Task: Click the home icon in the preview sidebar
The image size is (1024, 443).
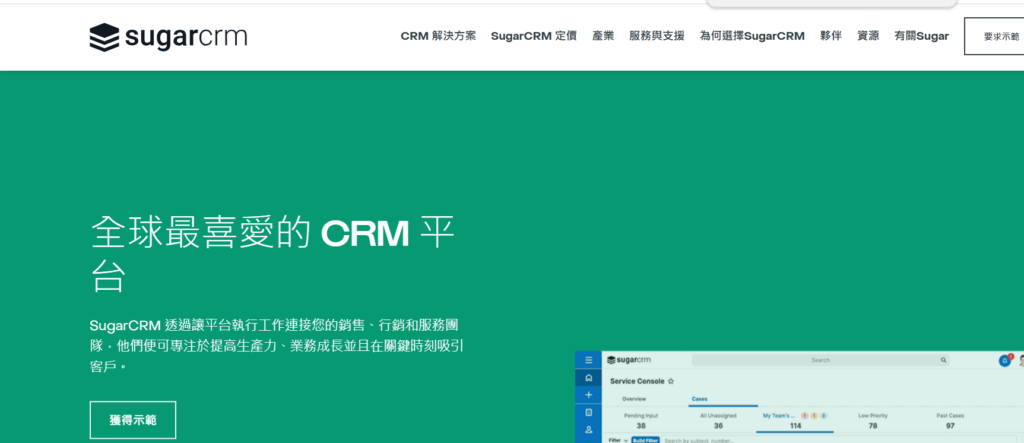Action: (x=589, y=378)
